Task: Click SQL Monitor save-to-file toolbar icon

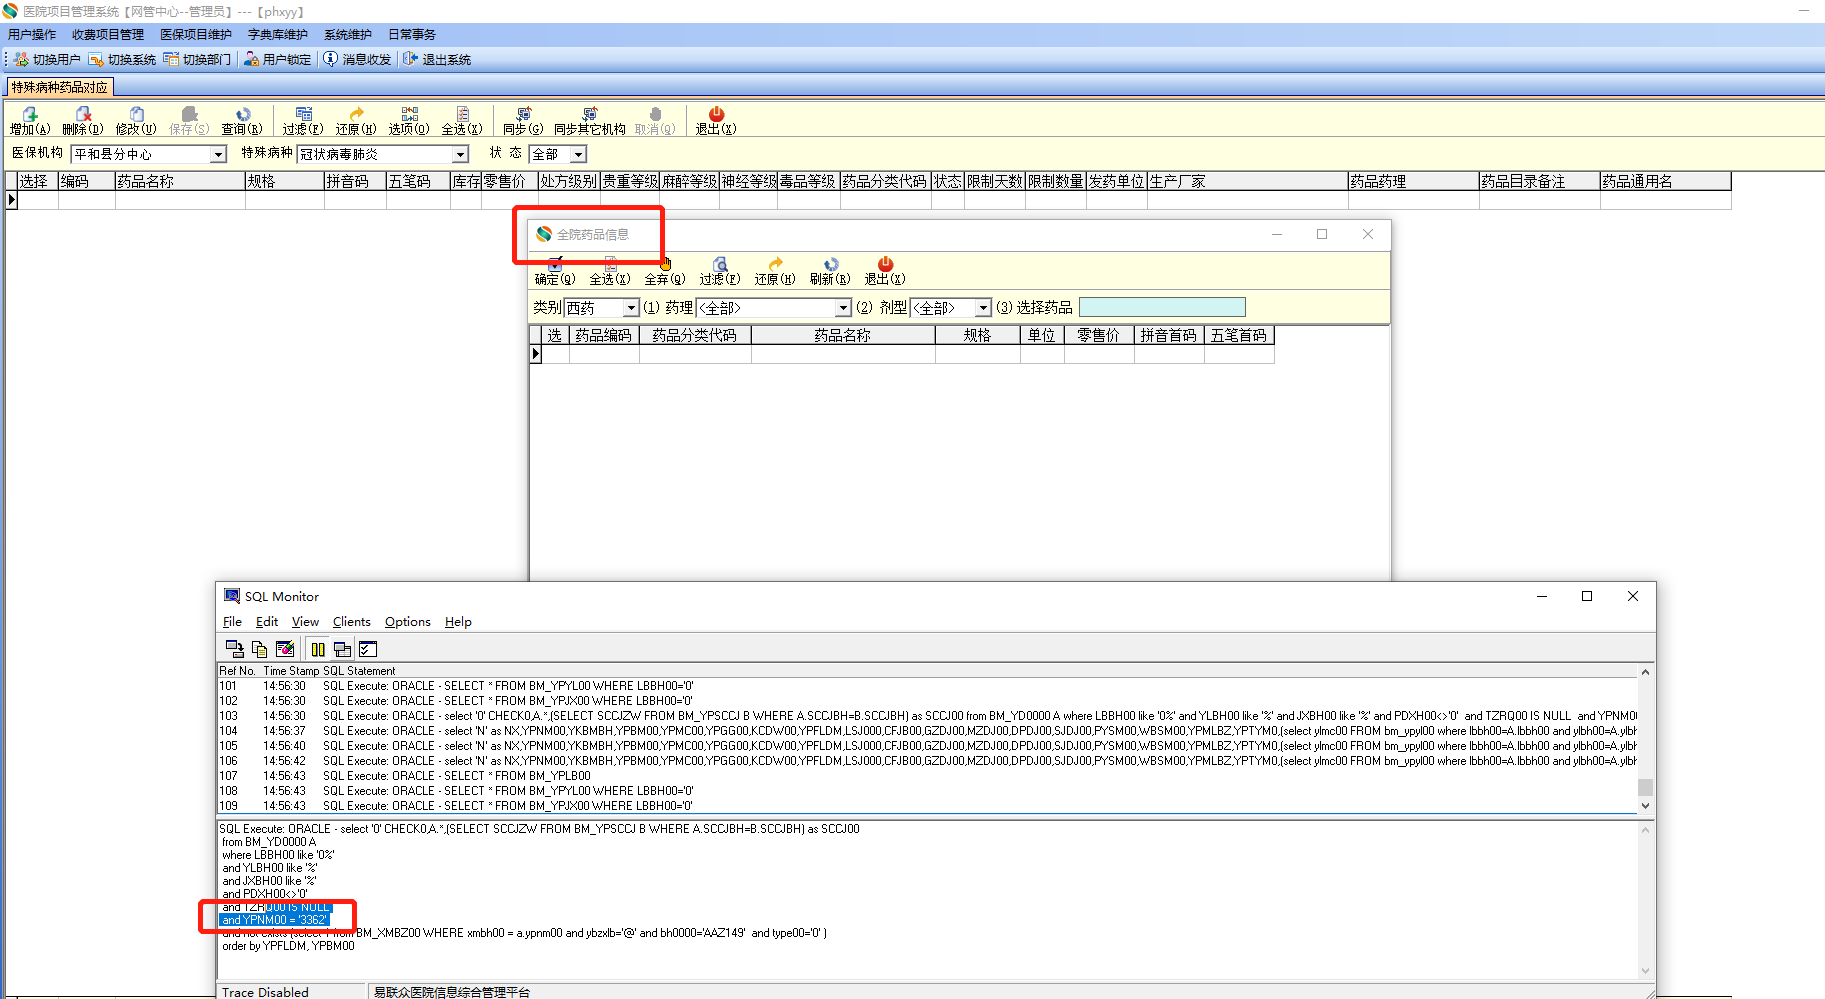Action: pos(235,649)
